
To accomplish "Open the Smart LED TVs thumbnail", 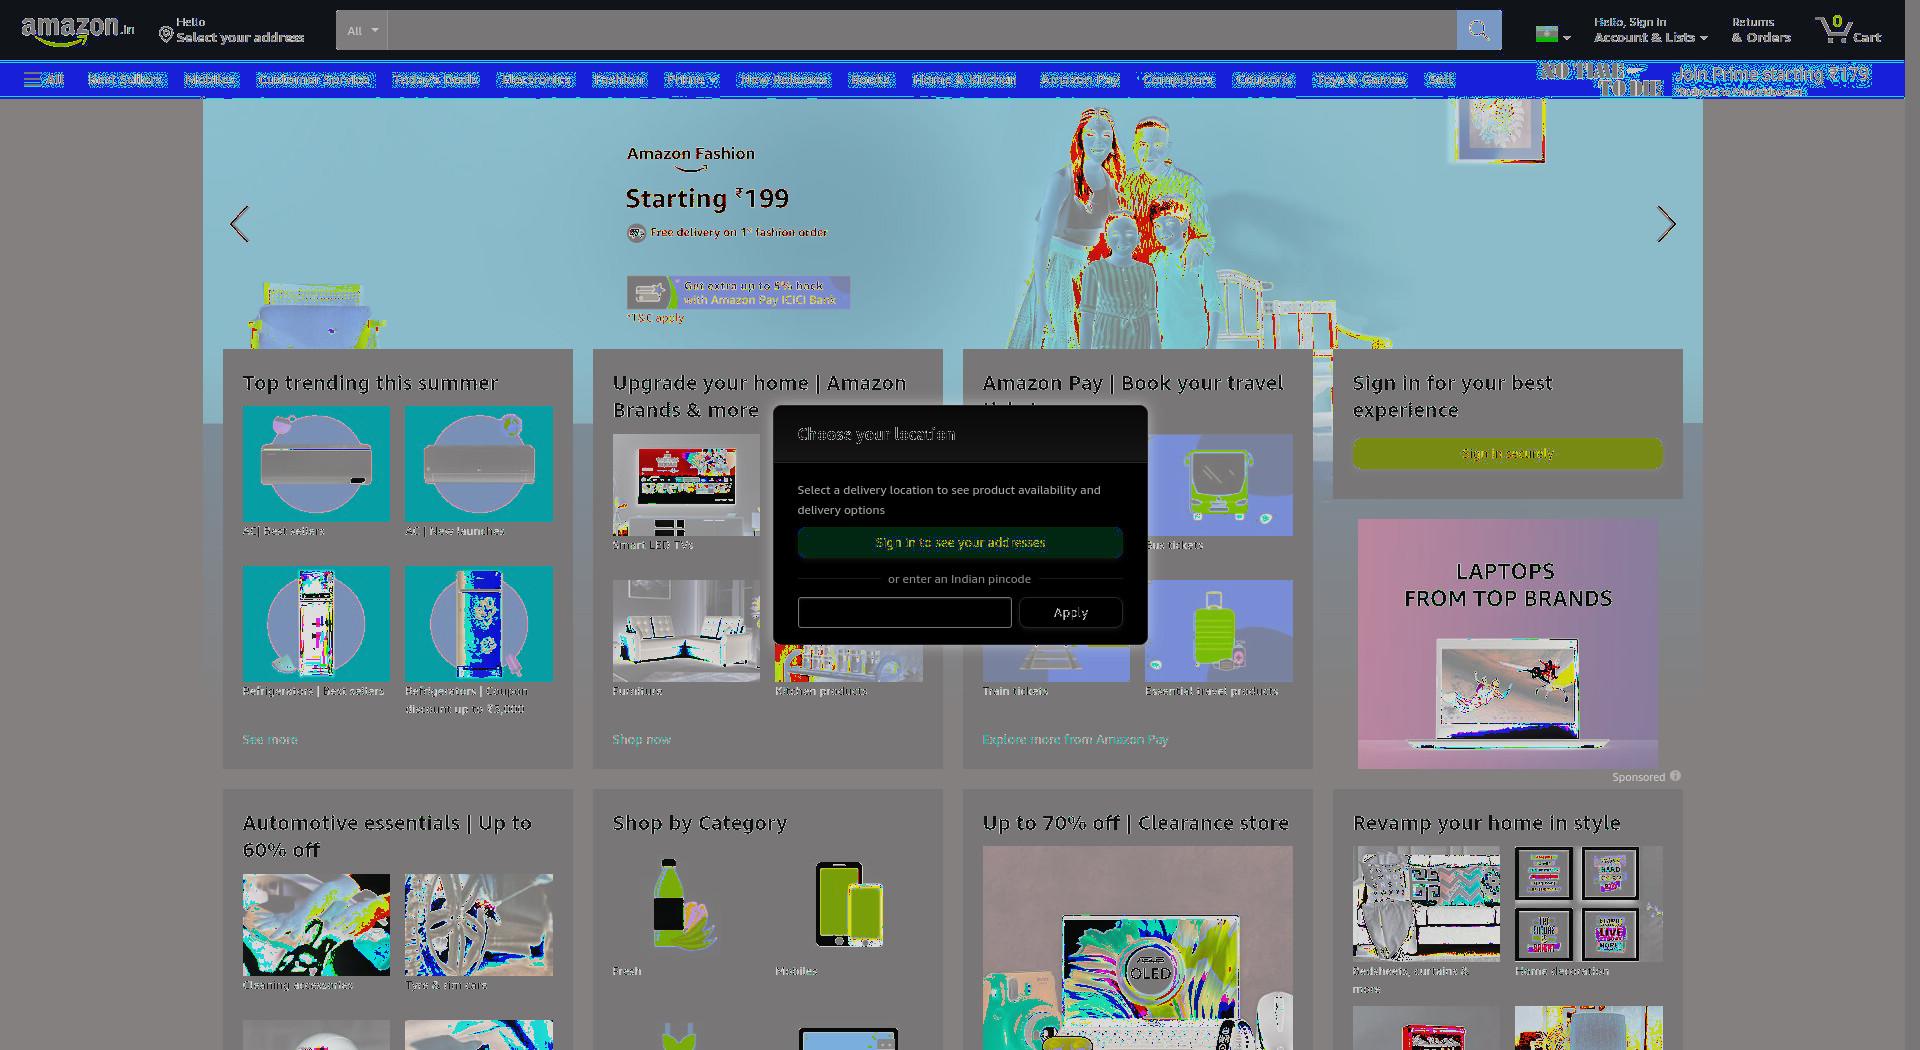I will click(x=686, y=485).
